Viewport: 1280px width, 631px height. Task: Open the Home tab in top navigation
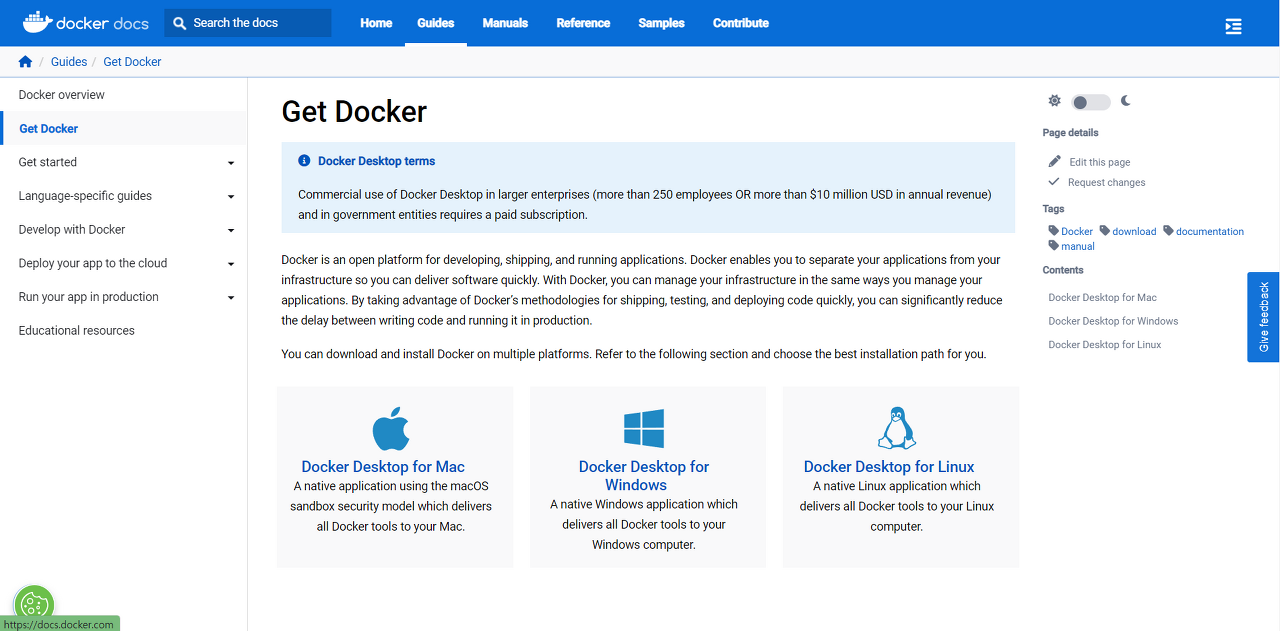(376, 23)
